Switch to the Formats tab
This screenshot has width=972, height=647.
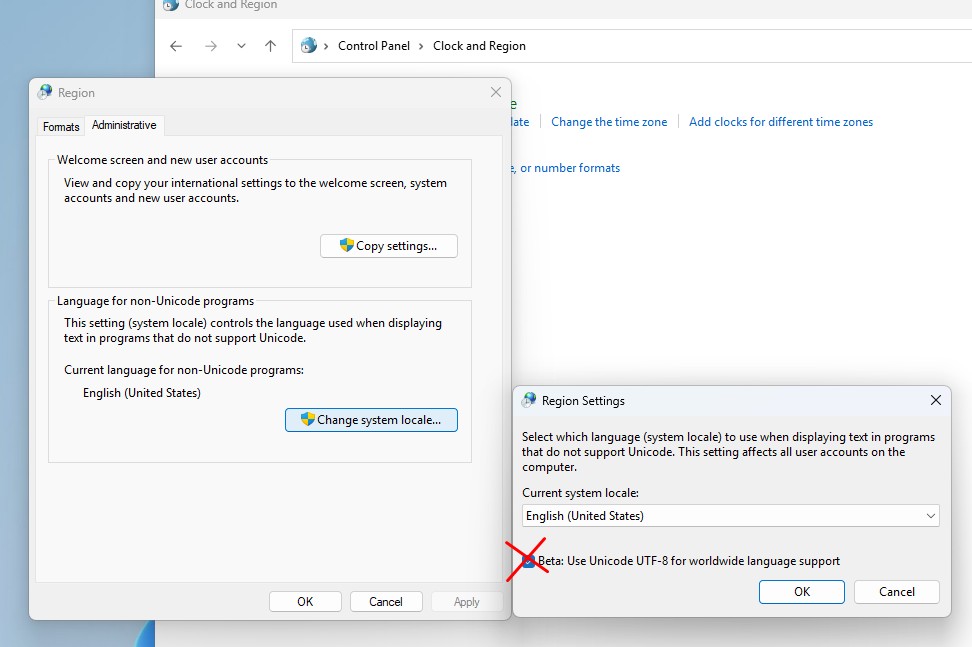61,127
